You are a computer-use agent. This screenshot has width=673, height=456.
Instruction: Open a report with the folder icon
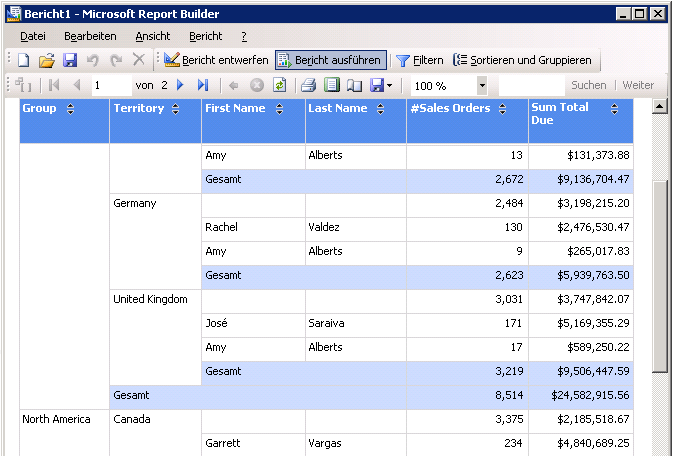pyautogui.click(x=47, y=61)
